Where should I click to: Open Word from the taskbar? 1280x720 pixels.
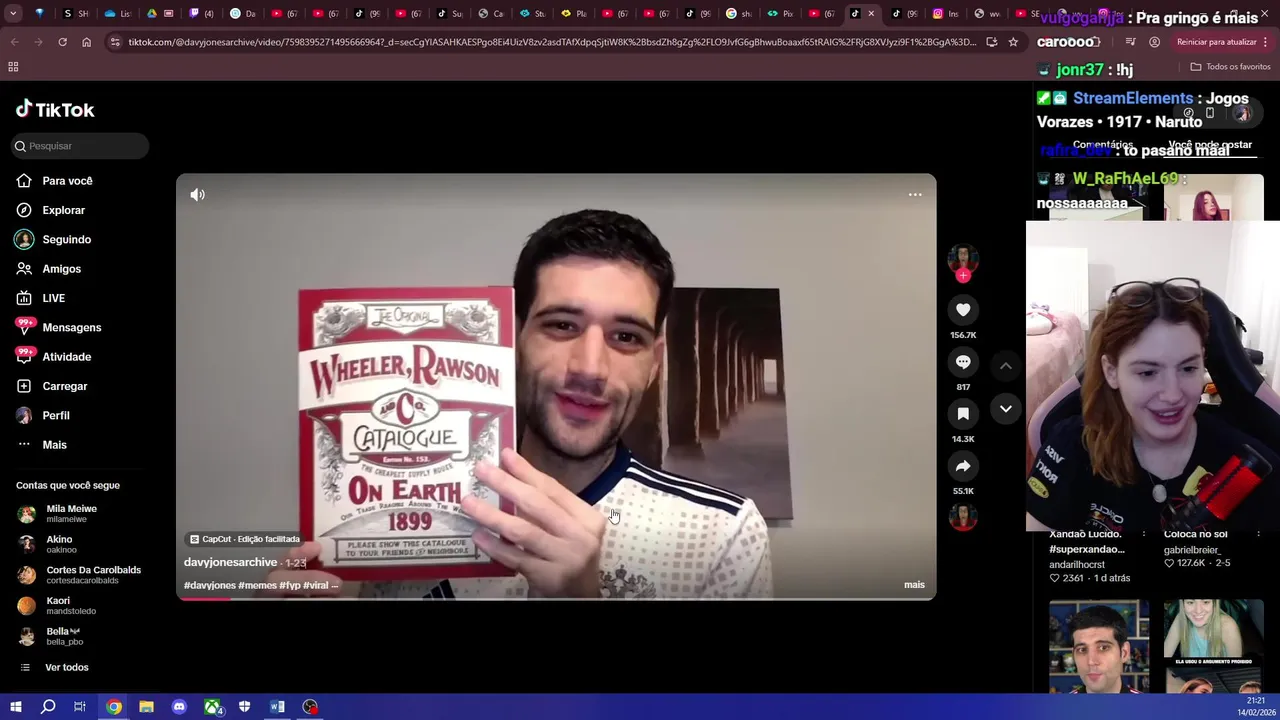point(277,707)
